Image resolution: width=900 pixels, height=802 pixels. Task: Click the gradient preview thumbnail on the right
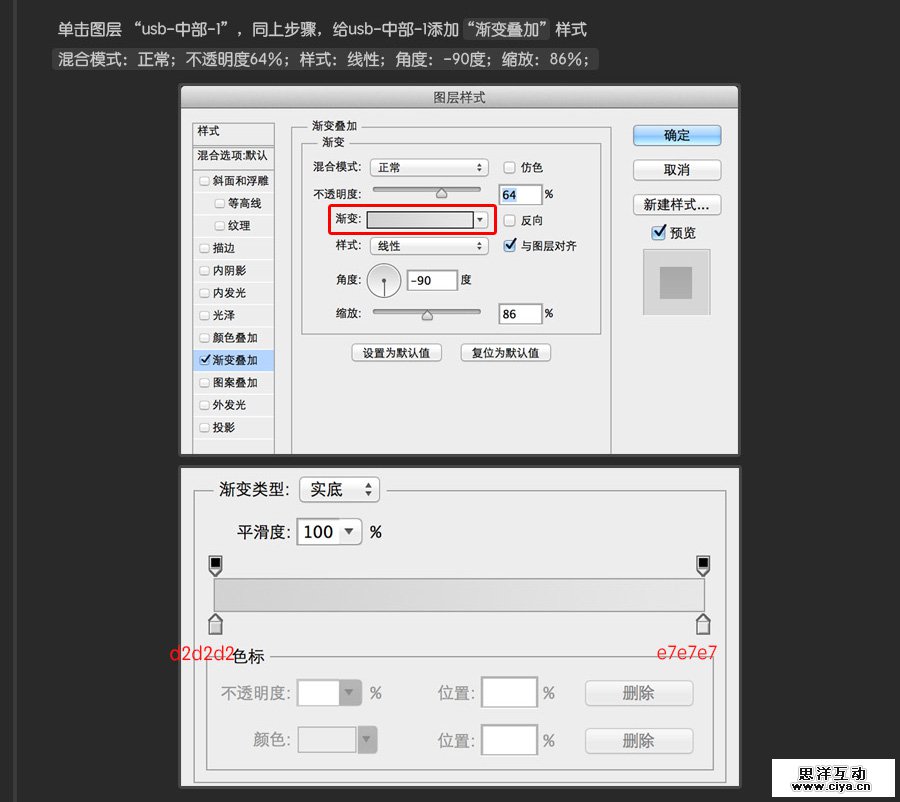(676, 281)
